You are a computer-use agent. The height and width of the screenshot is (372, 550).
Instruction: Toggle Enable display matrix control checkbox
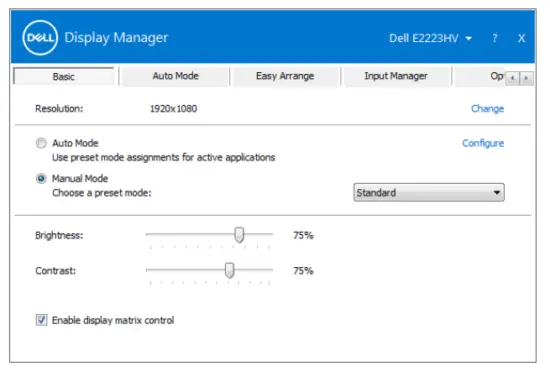click(41, 320)
